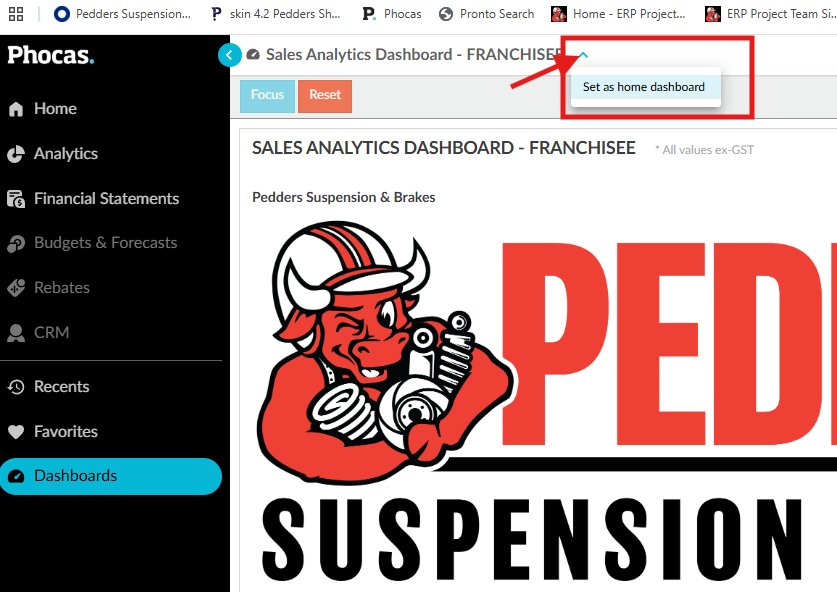Viewport: 837px width, 592px height.
Task: Select the Budgets & Forecasts icon
Action: pyautogui.click(x=16, y=243)
